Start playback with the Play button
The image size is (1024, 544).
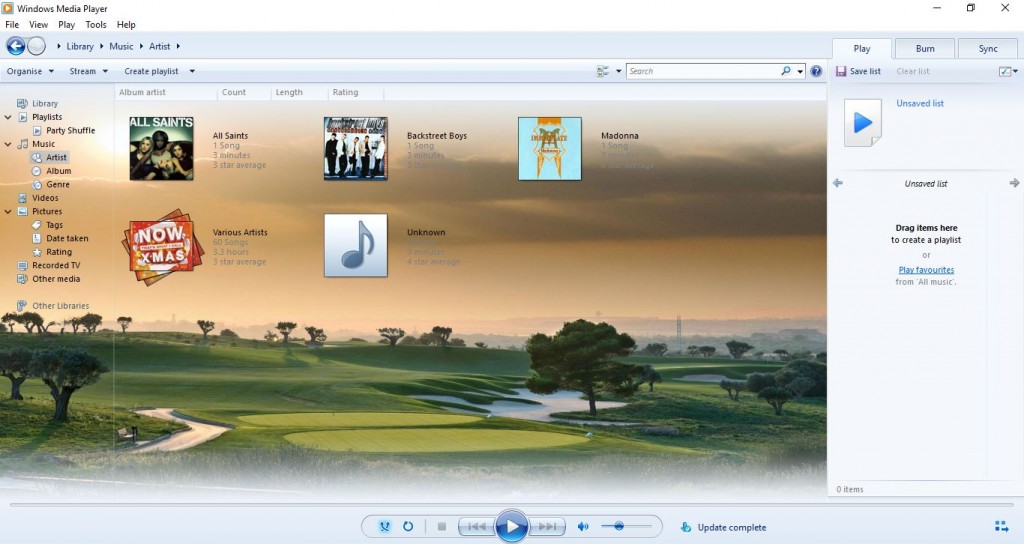(511, 526)
